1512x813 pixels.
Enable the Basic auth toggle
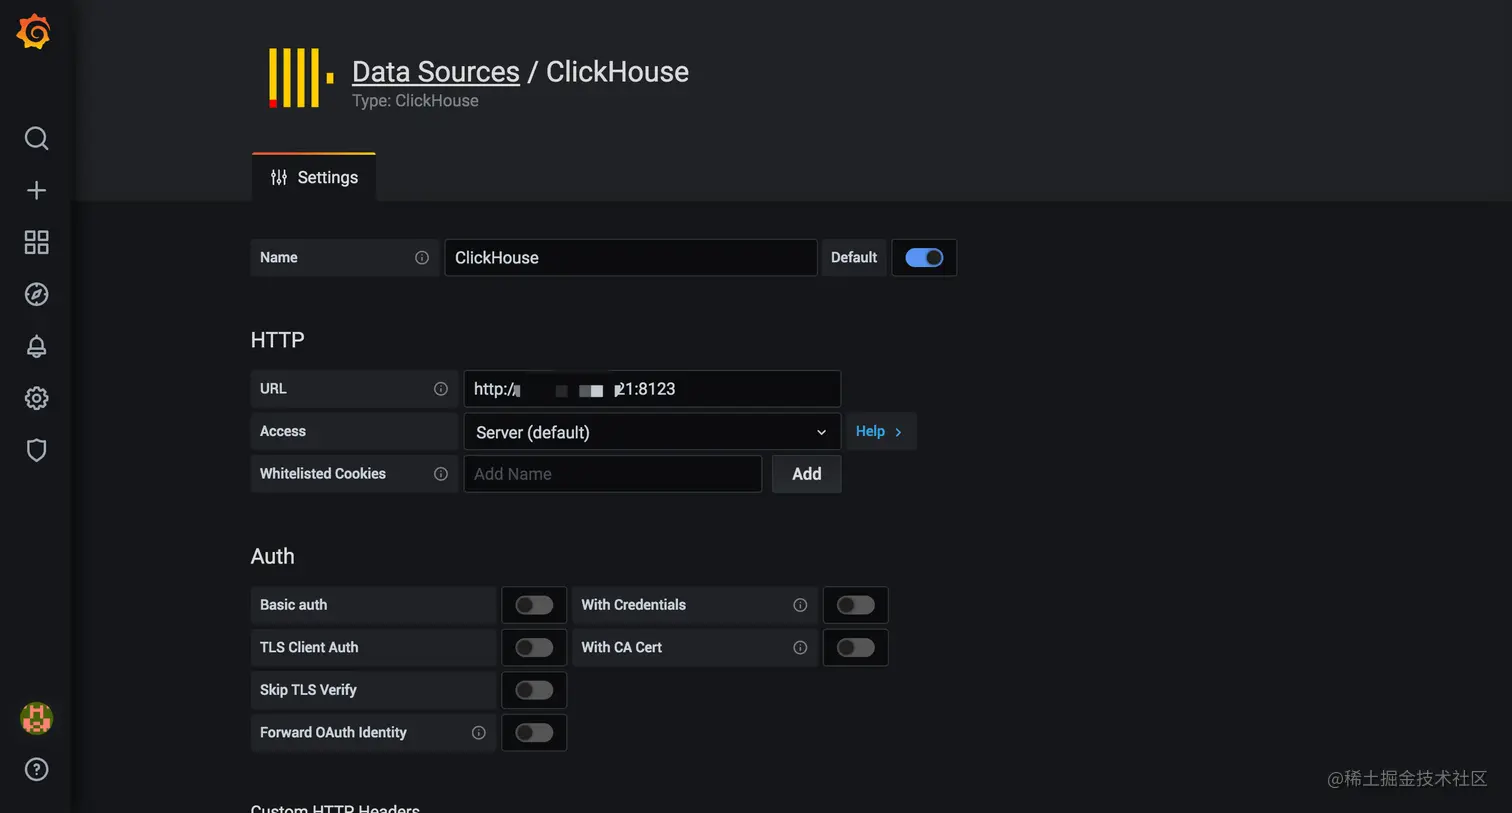534,605
